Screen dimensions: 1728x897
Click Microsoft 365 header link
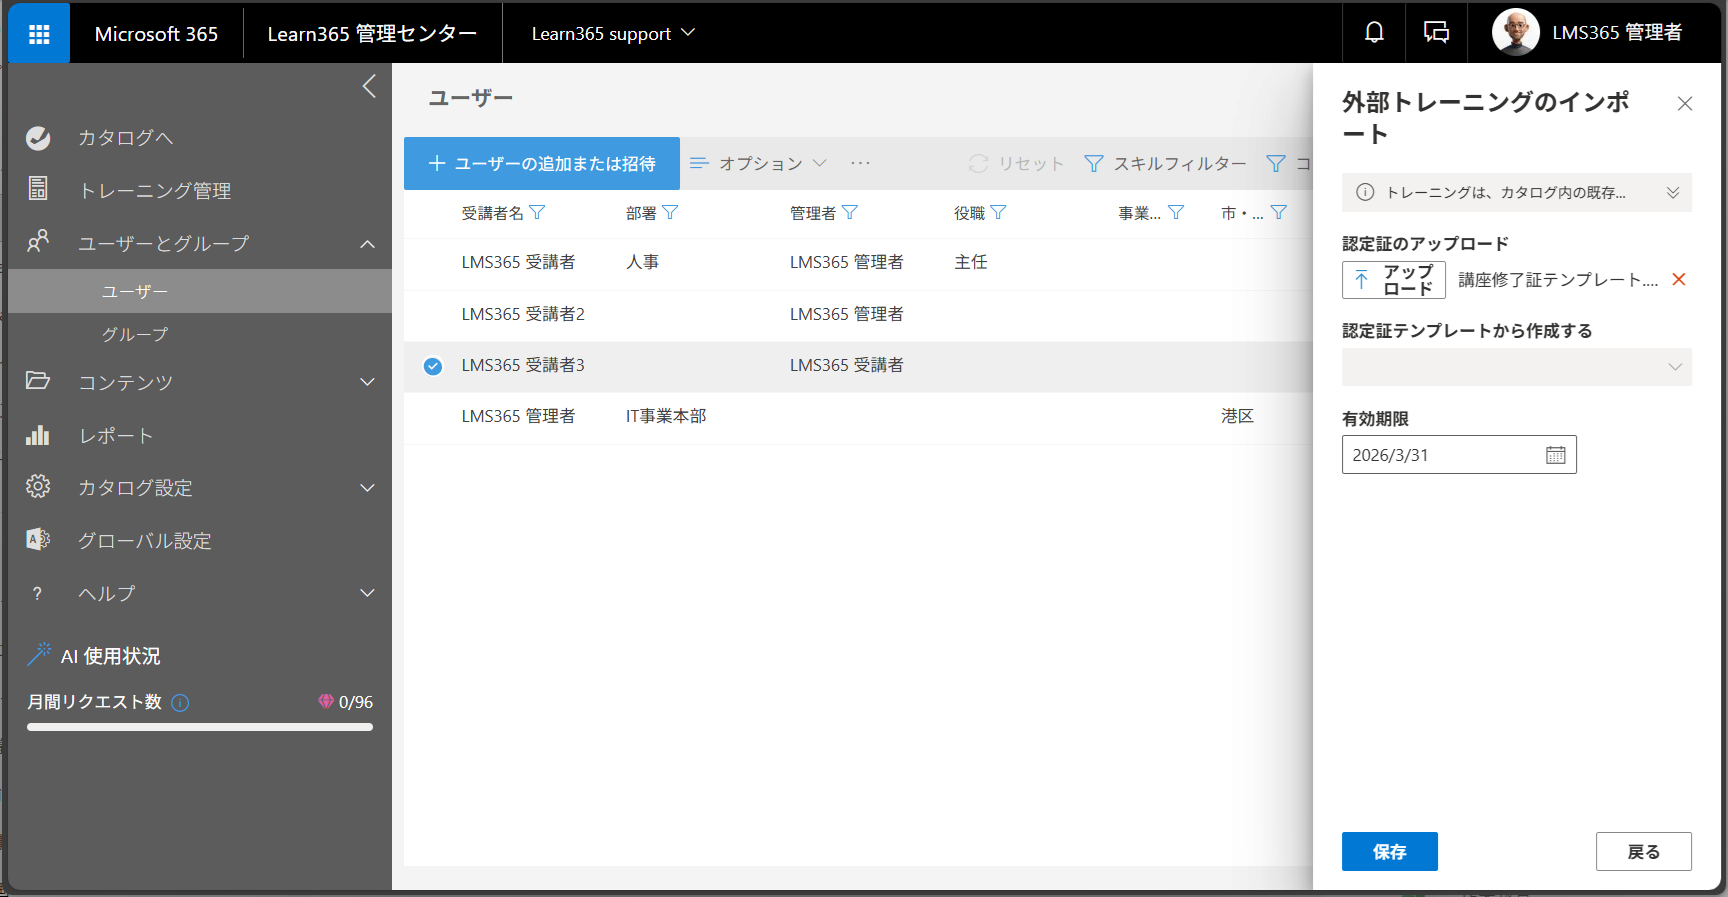pos(156,33)
